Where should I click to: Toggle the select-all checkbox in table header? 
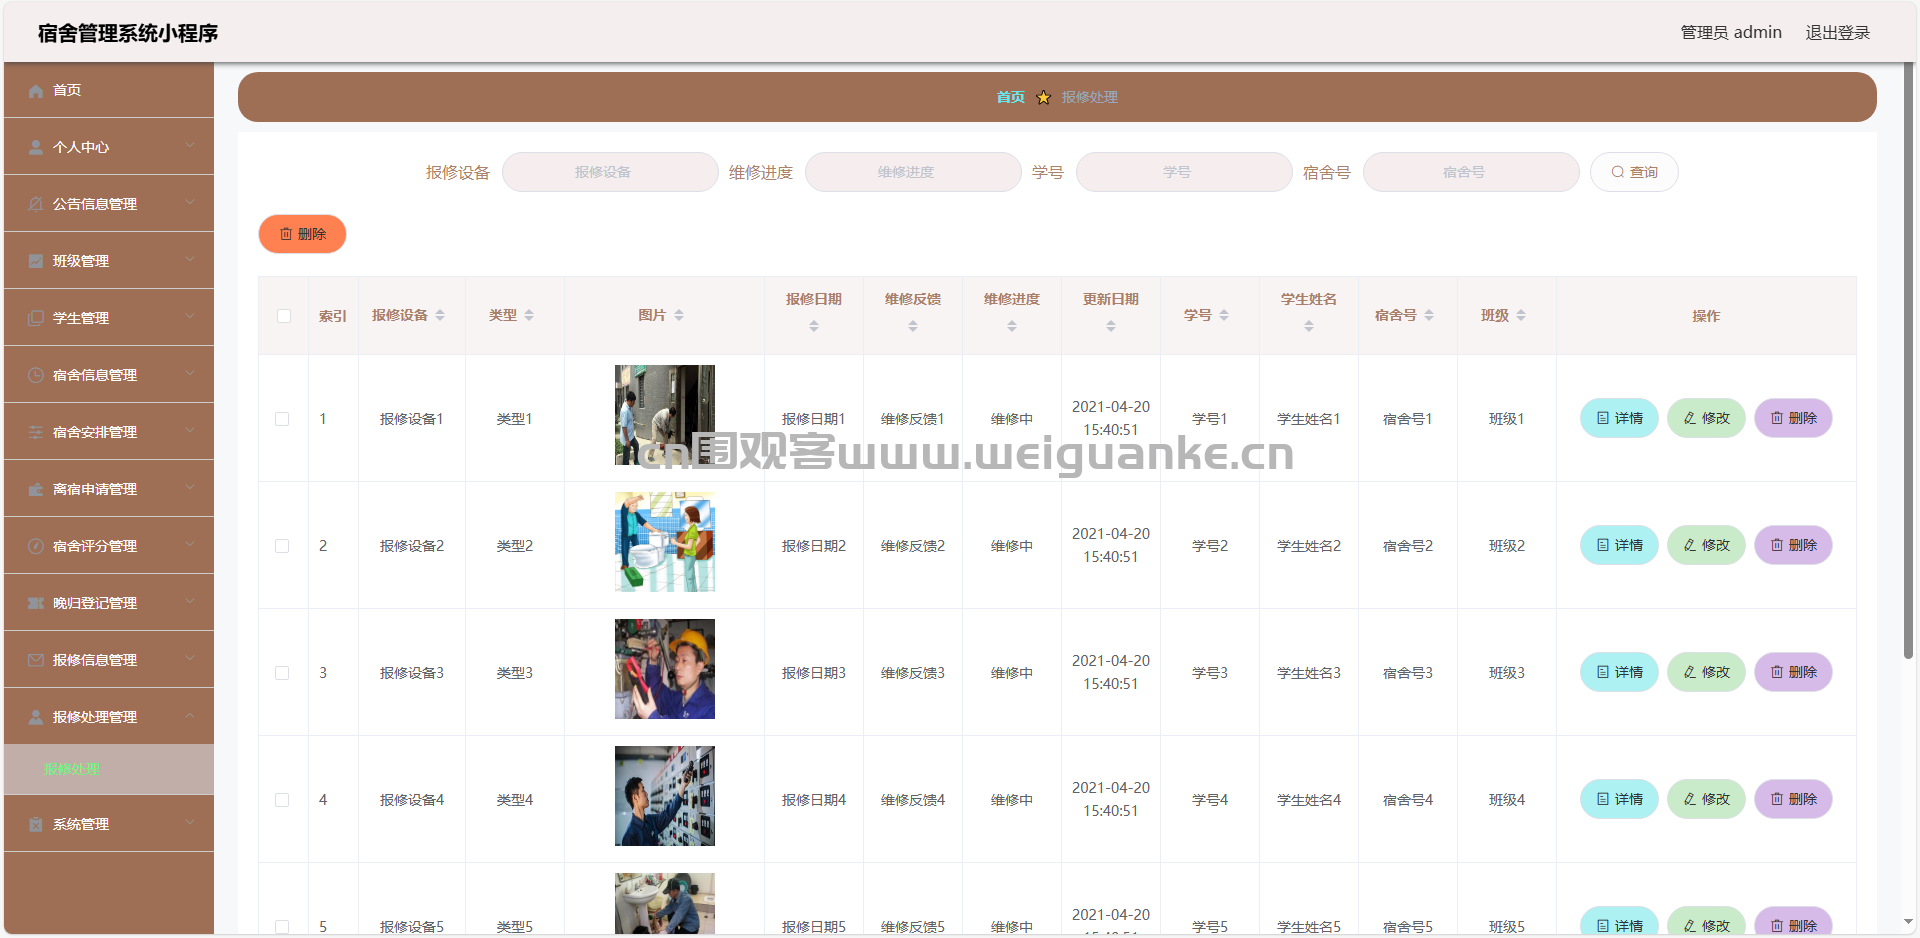pos(284,317)
